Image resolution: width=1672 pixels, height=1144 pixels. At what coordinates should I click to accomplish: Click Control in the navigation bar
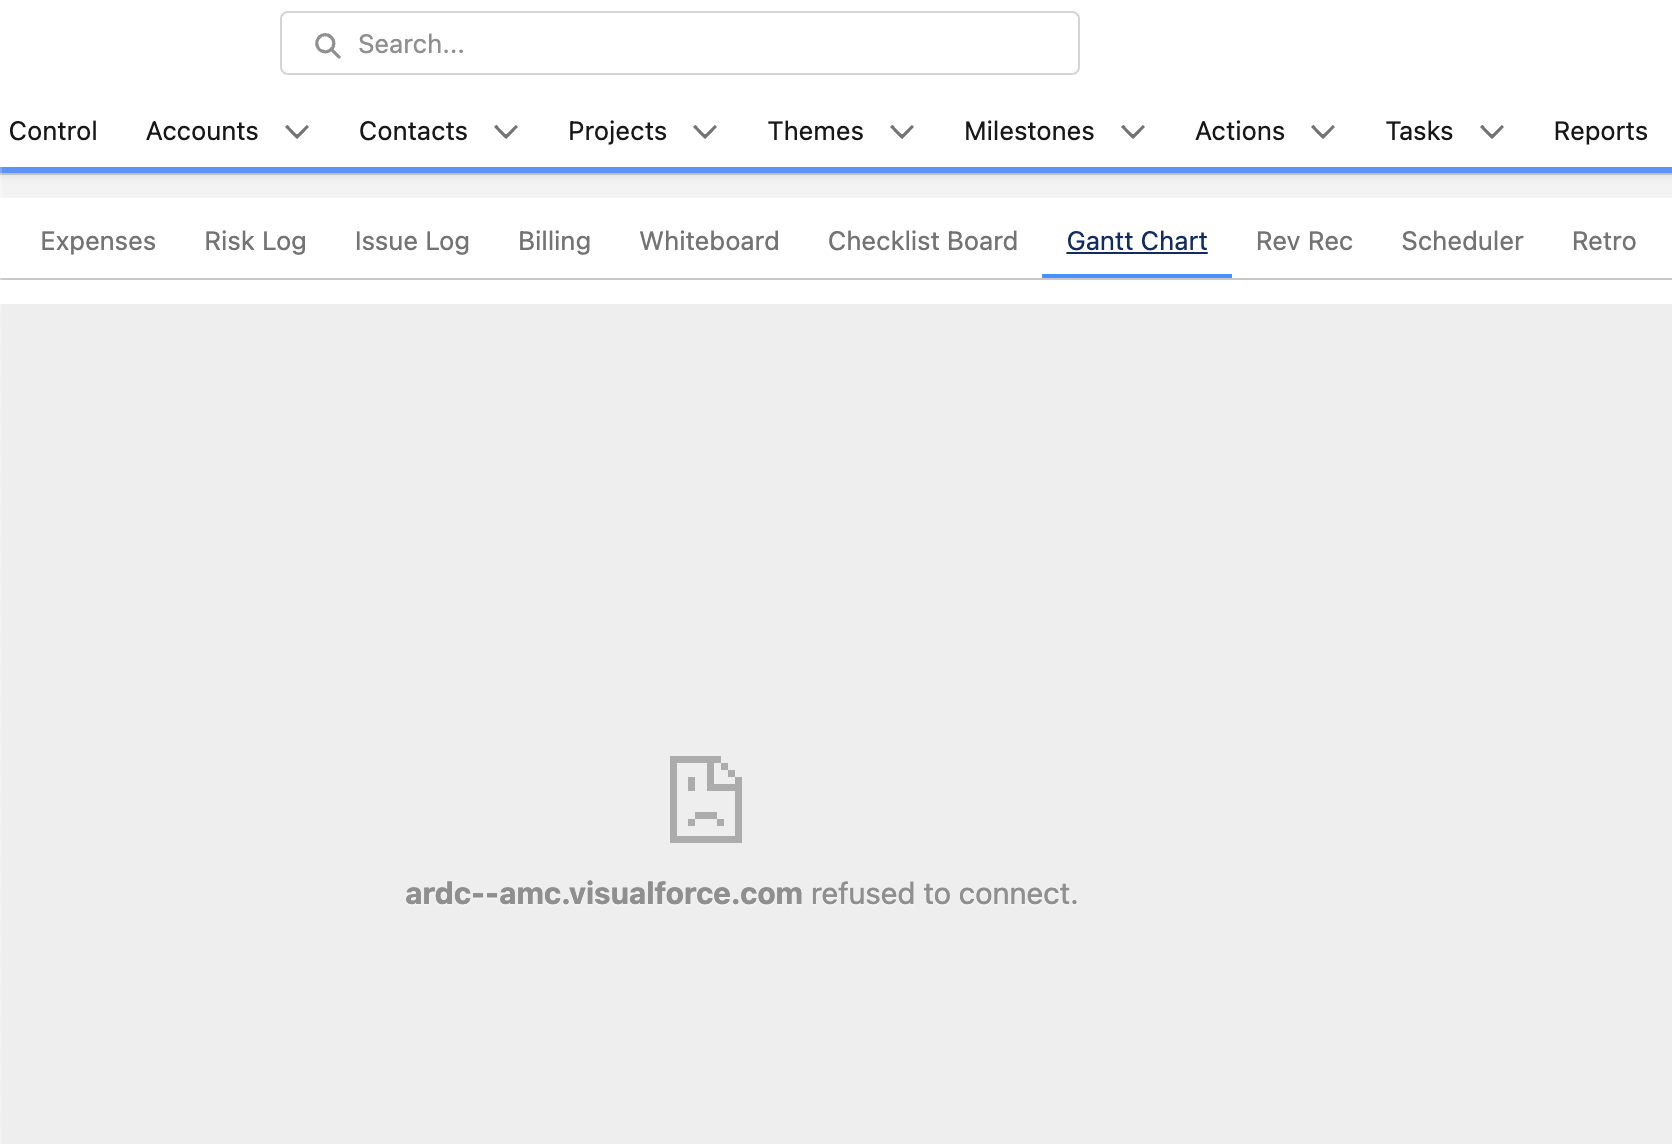point(53,131)
